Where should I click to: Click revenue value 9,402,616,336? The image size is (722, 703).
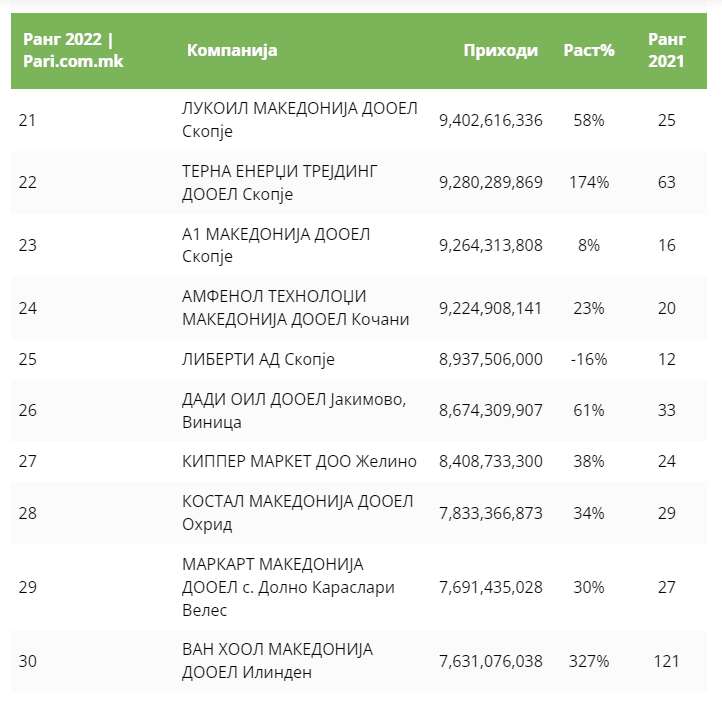[x=490, y=120]
